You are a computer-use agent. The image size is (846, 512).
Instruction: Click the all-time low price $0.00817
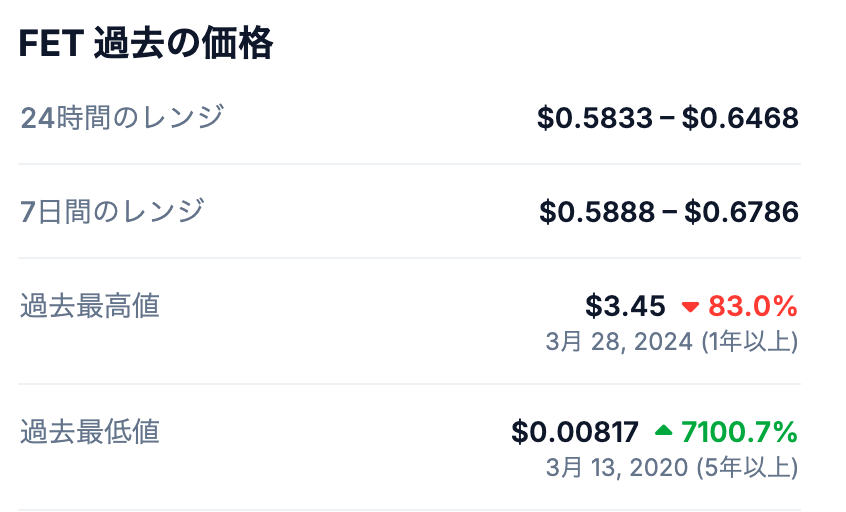[x=575, y=432]
